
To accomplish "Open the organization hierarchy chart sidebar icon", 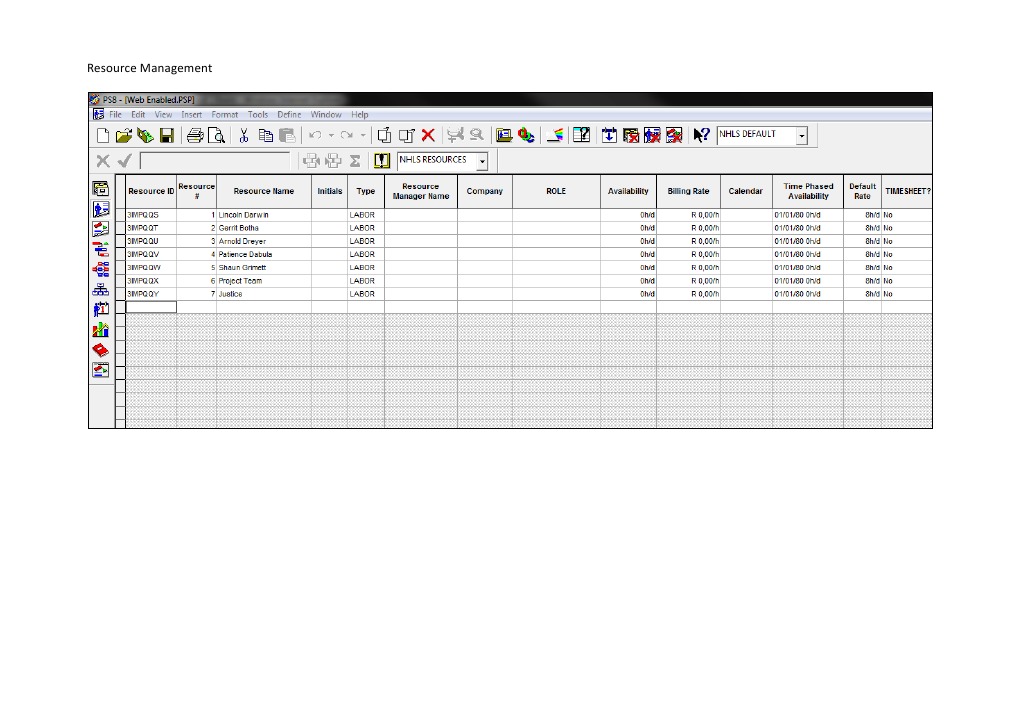I will coord(101,289).
